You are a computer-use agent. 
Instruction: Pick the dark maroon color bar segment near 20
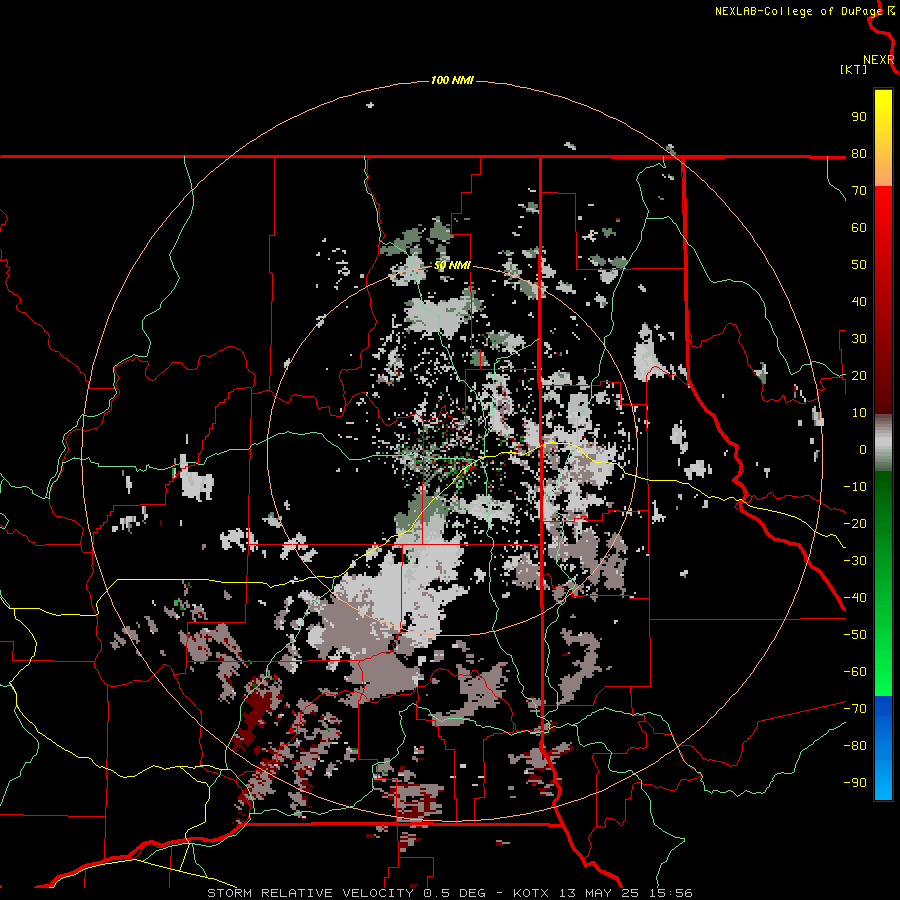883,376
